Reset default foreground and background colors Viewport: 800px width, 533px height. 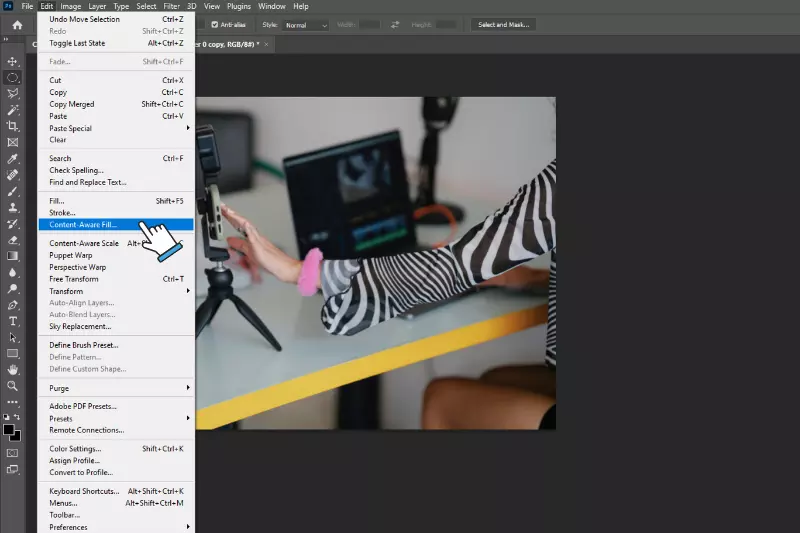tap(6, 417)
